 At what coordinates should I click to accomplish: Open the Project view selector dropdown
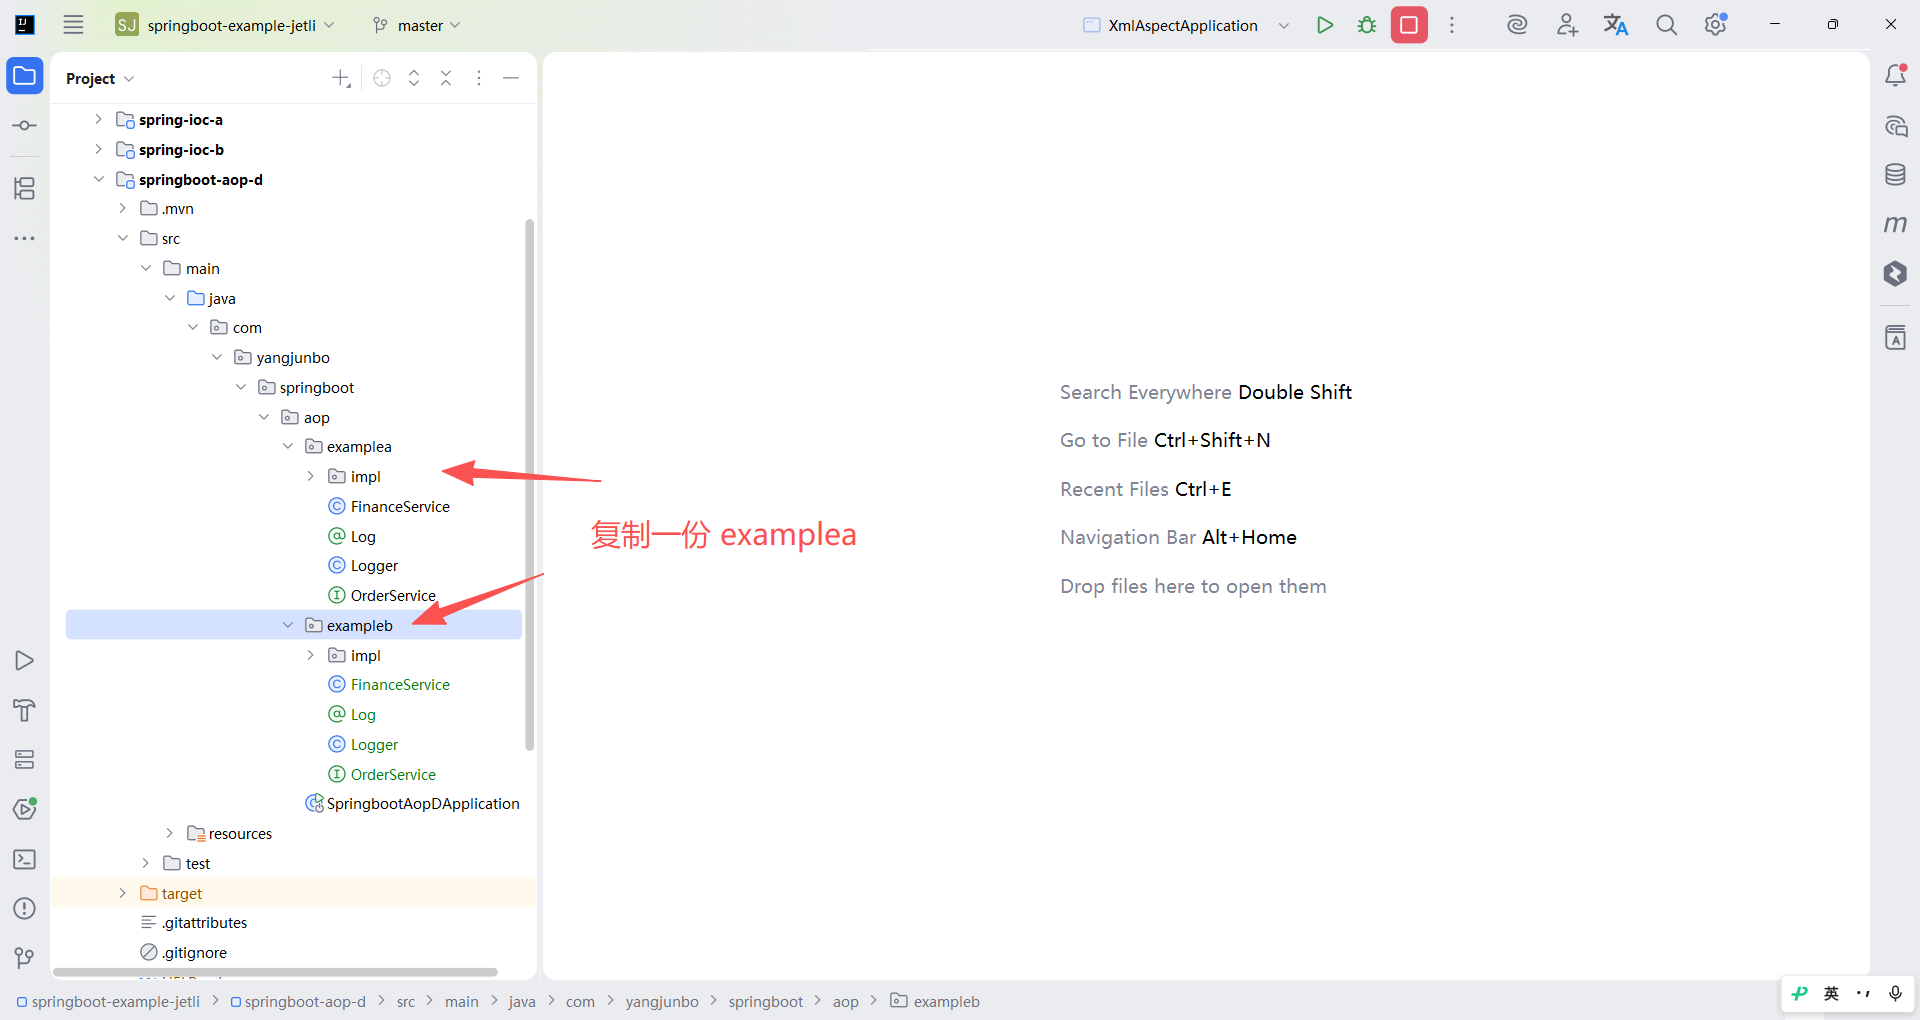coord(100,78)
